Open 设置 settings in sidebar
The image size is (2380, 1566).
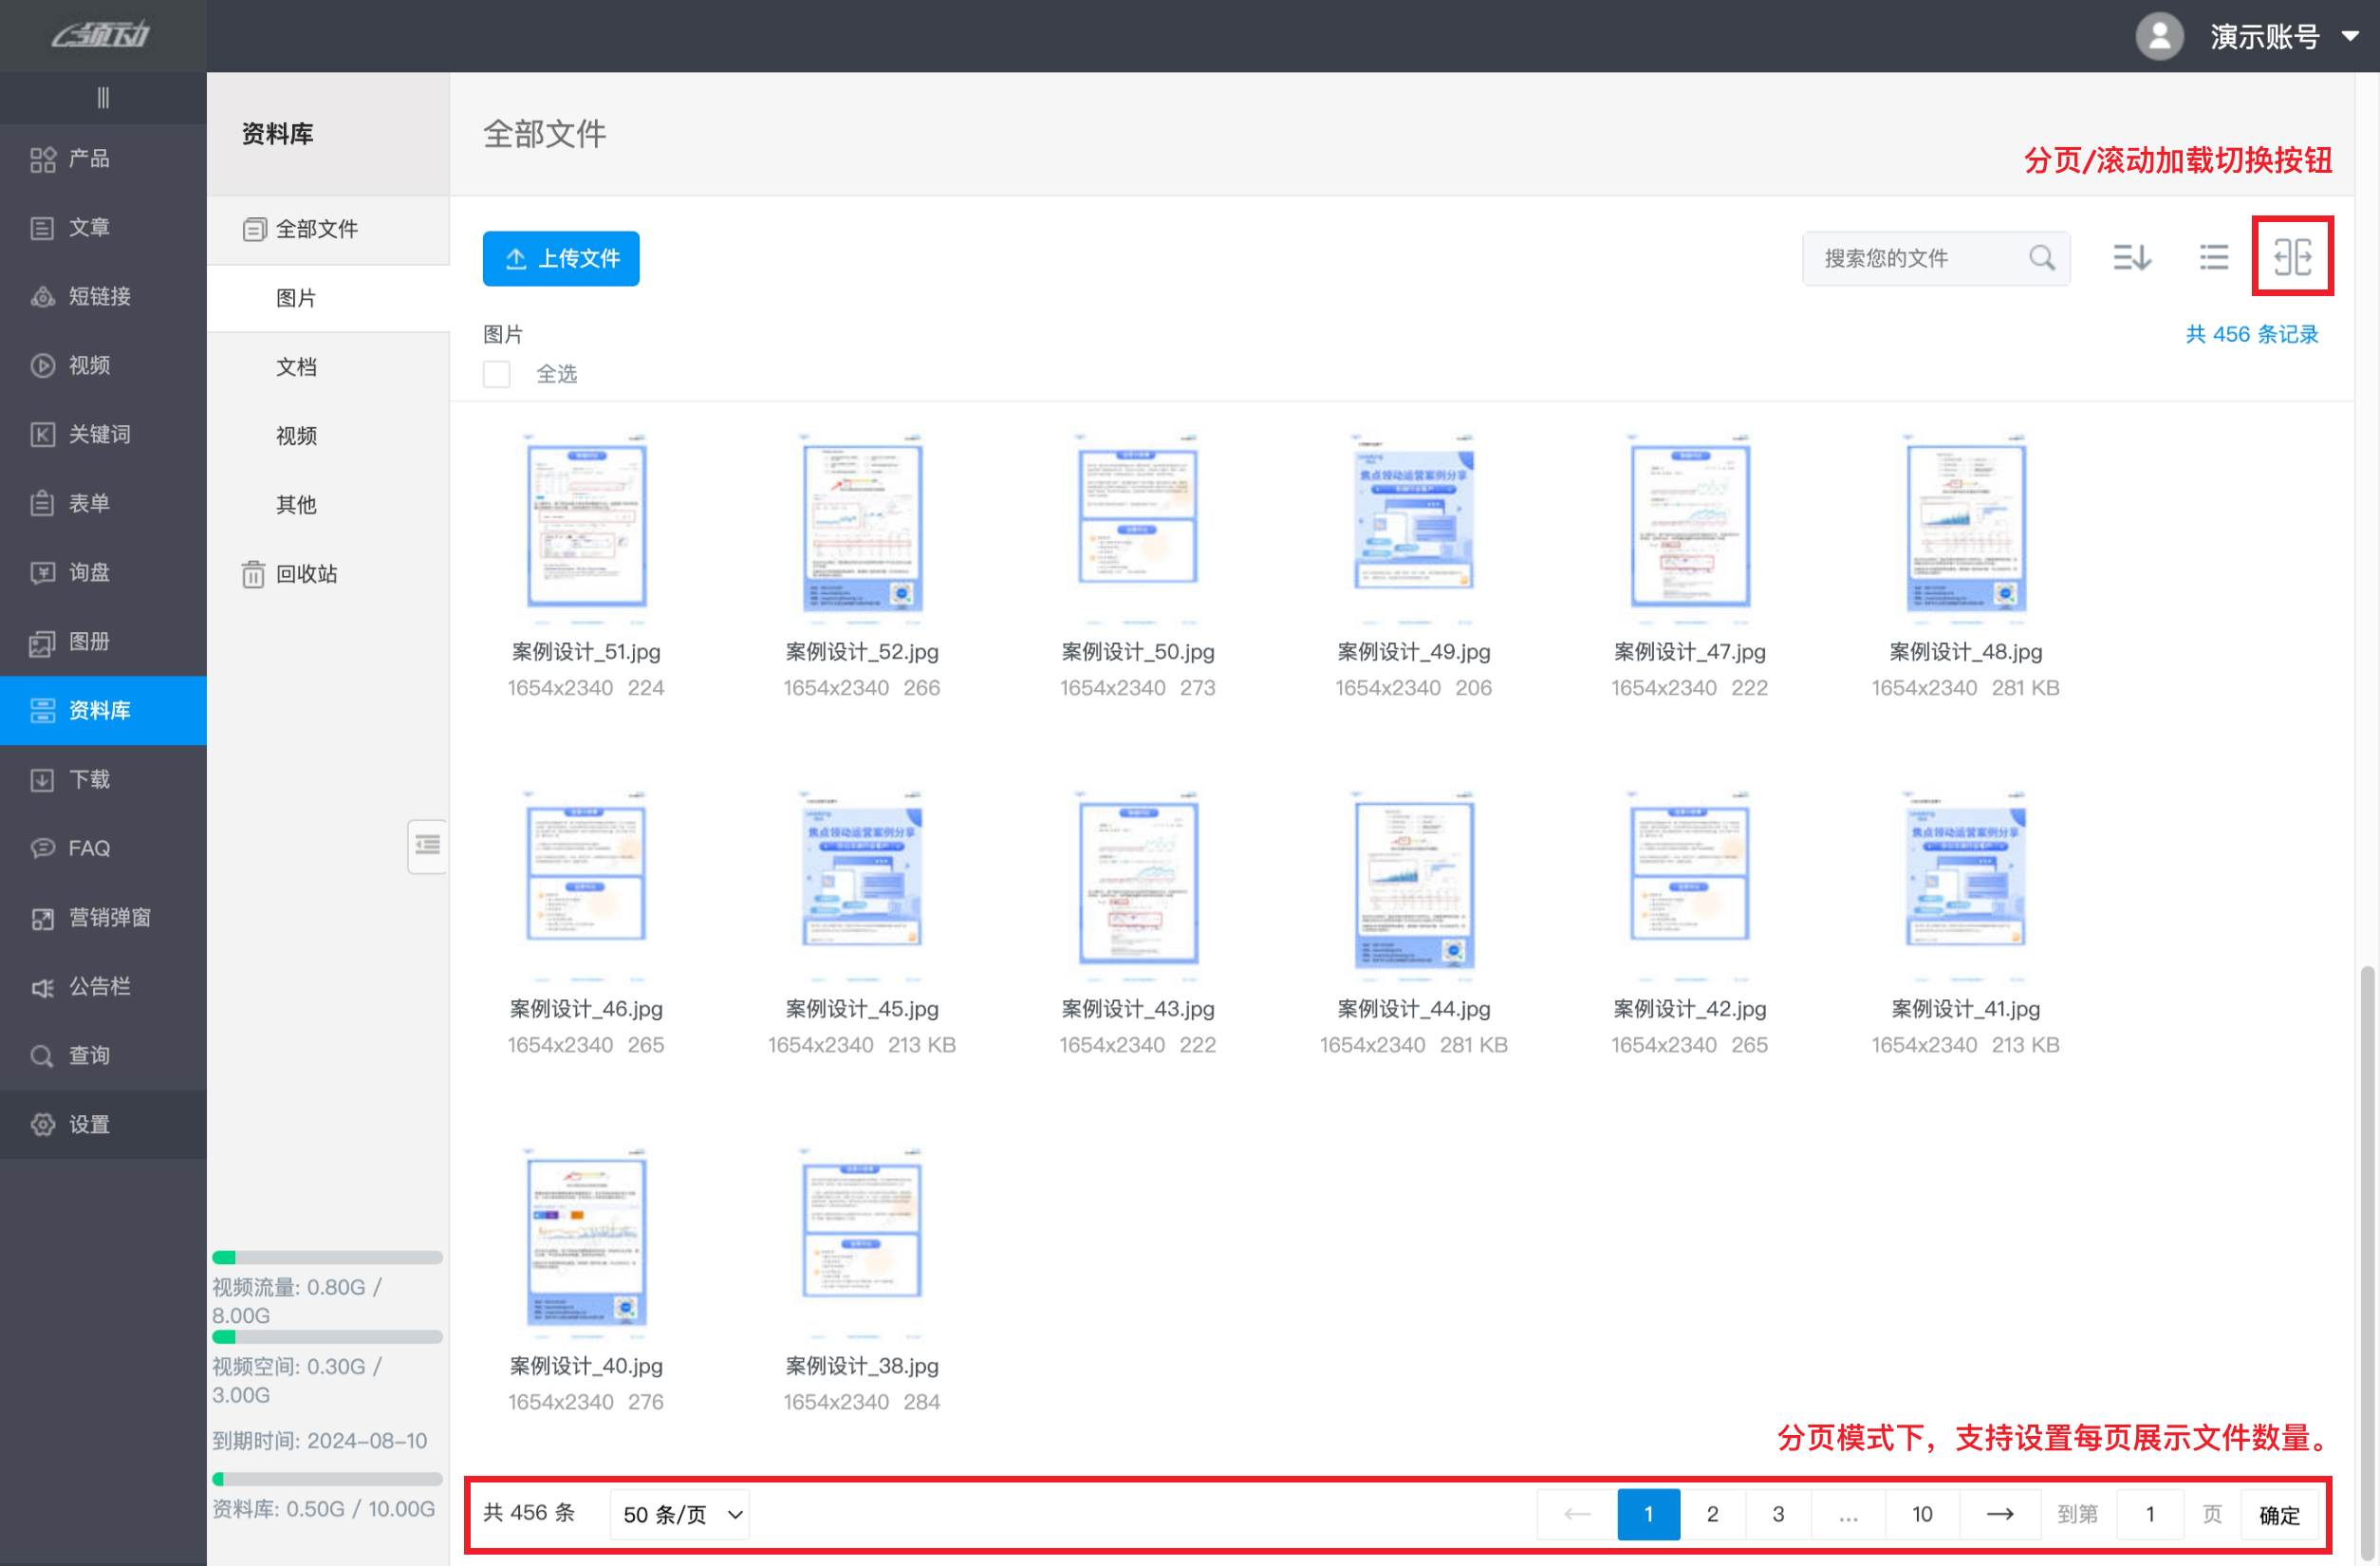89,1124
